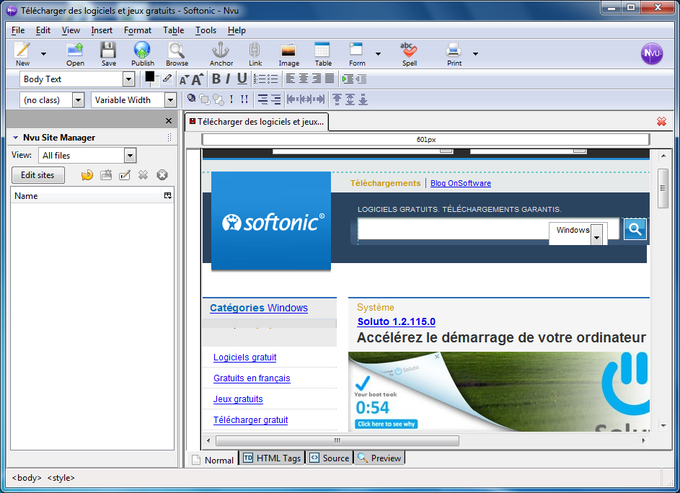Open the dropdown arrow next to Print
This screenshot has height=493, width=680.
coord(475,54)
